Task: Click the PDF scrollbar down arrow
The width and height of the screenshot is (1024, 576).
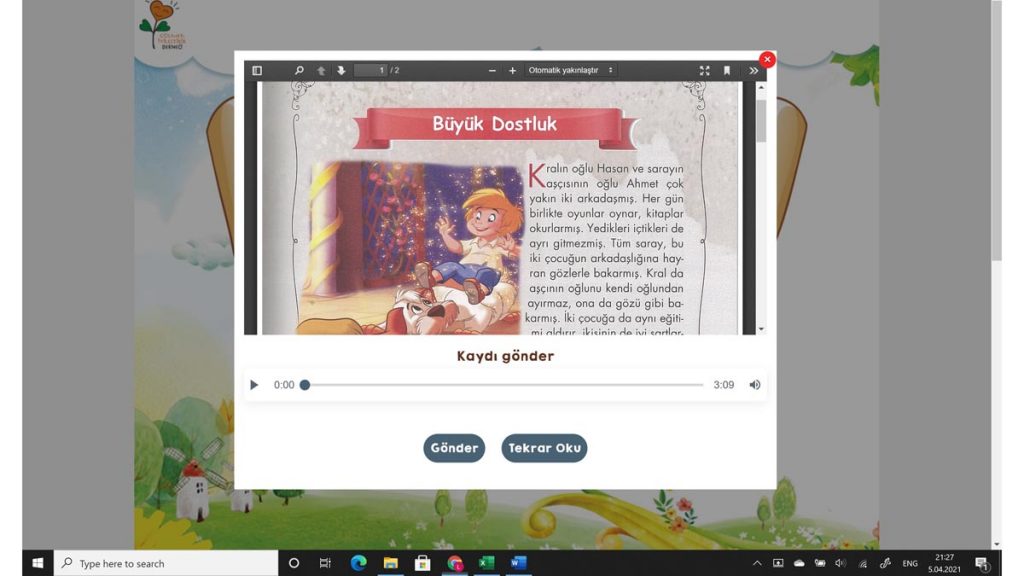Action: point(761,329)
